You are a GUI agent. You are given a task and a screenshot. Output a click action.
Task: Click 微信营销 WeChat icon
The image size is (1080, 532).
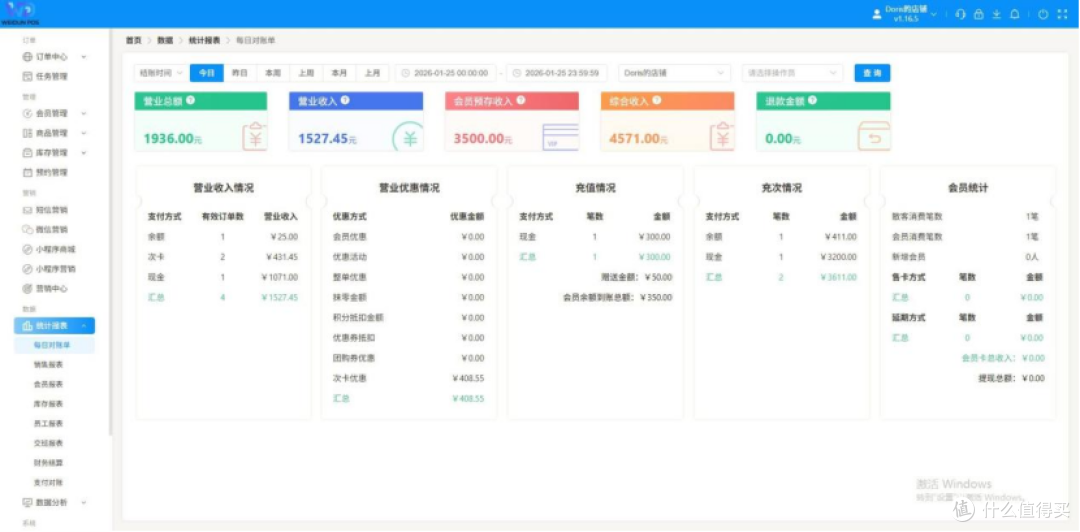click(x=28, y=229)
